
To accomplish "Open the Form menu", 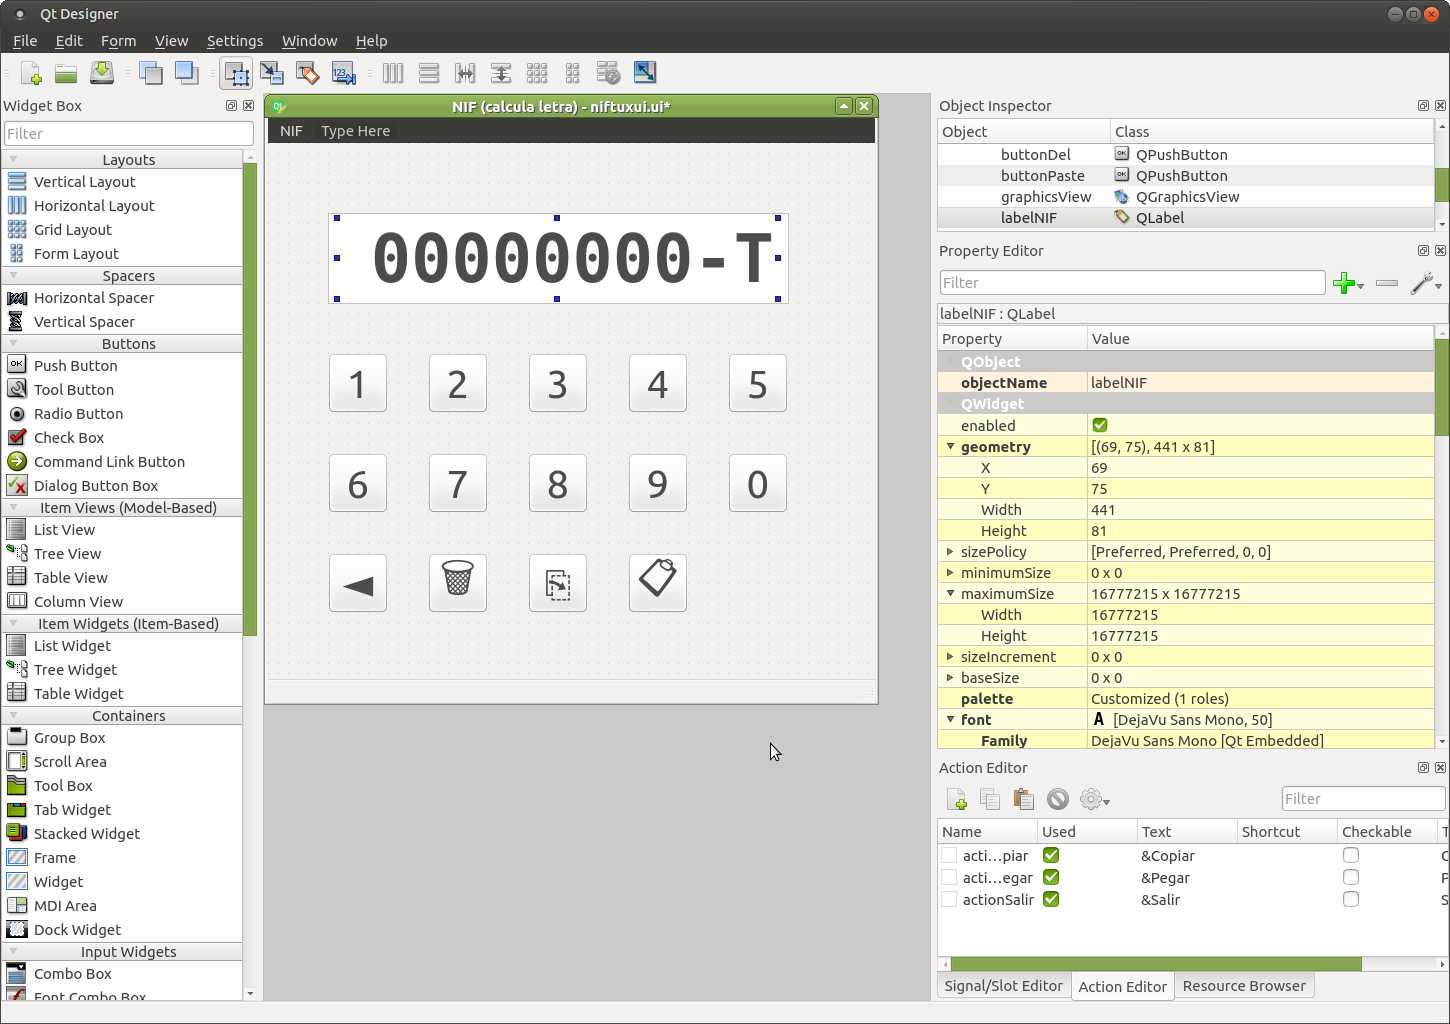I will [118, 41].
